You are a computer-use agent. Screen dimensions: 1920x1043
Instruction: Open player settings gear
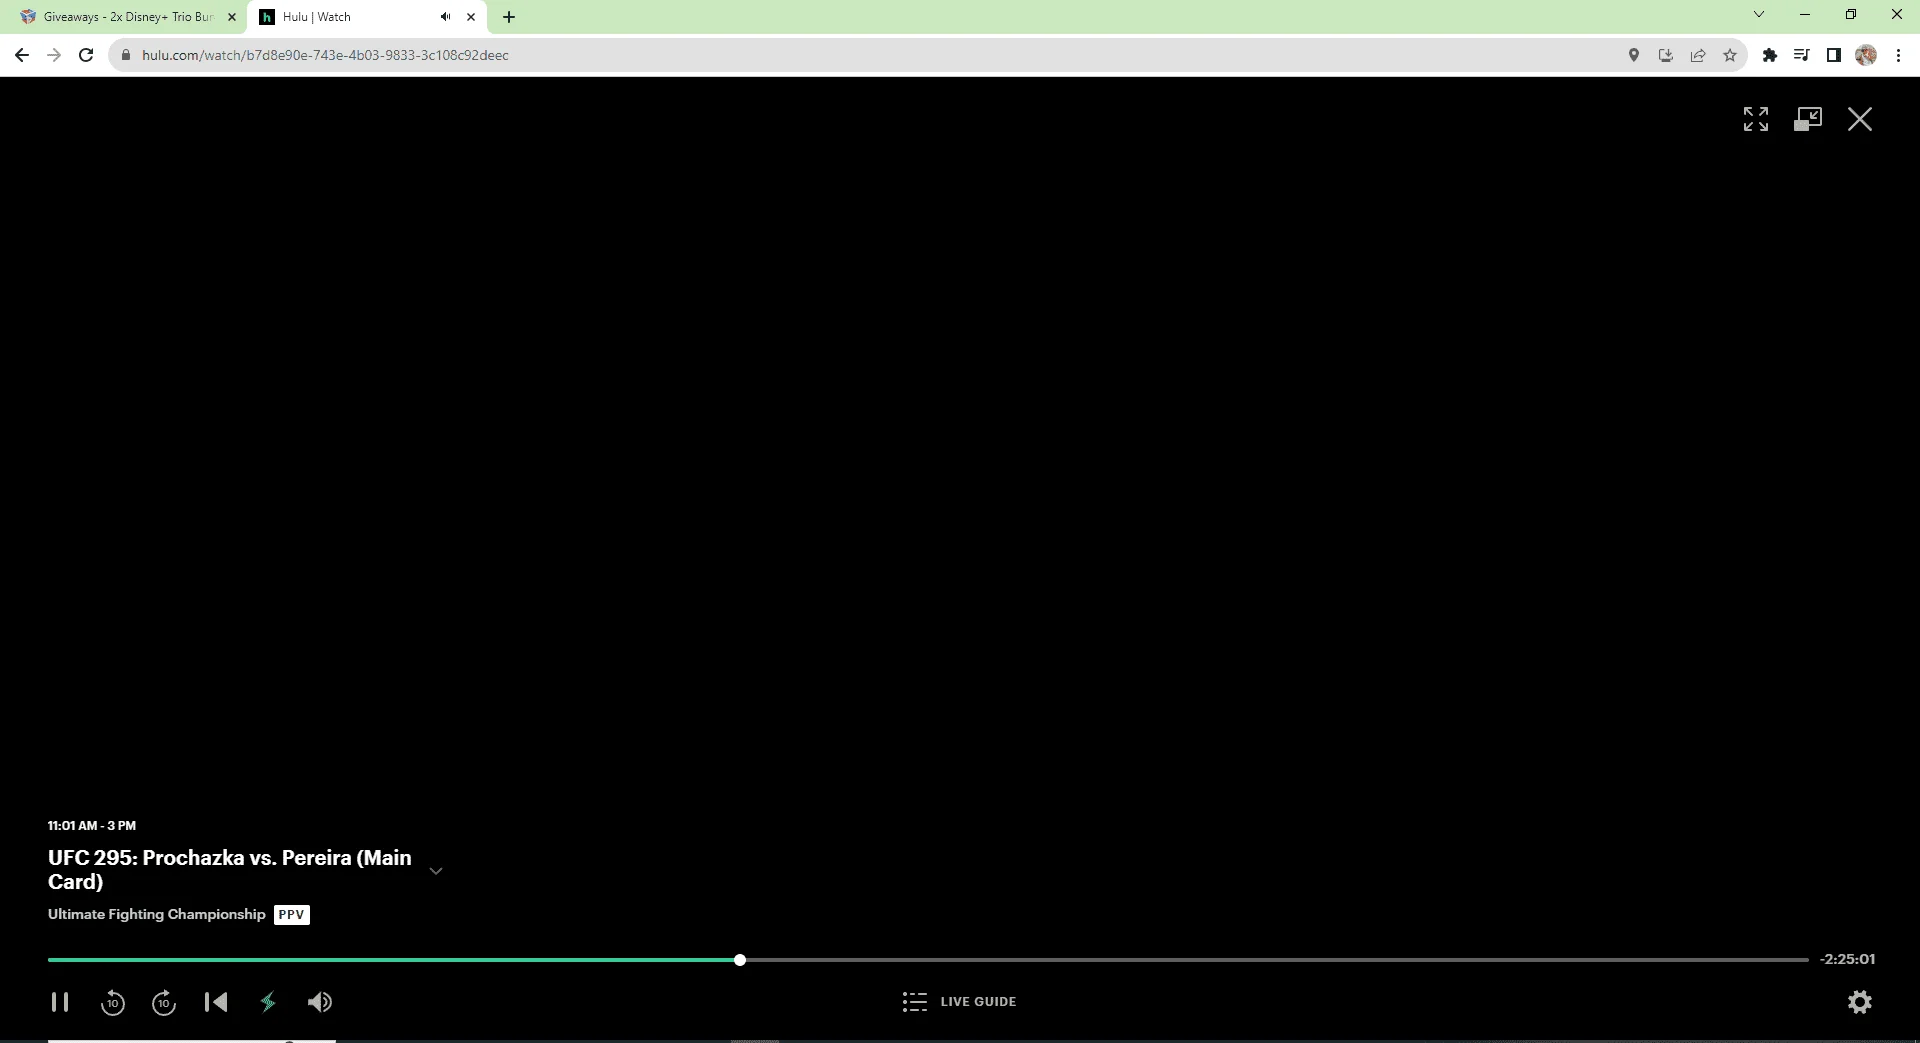coord(1860,1002)
